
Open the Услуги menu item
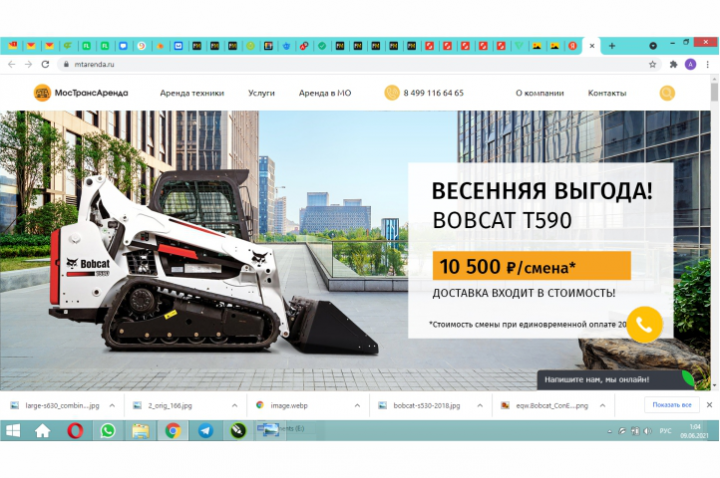[261, 93]
